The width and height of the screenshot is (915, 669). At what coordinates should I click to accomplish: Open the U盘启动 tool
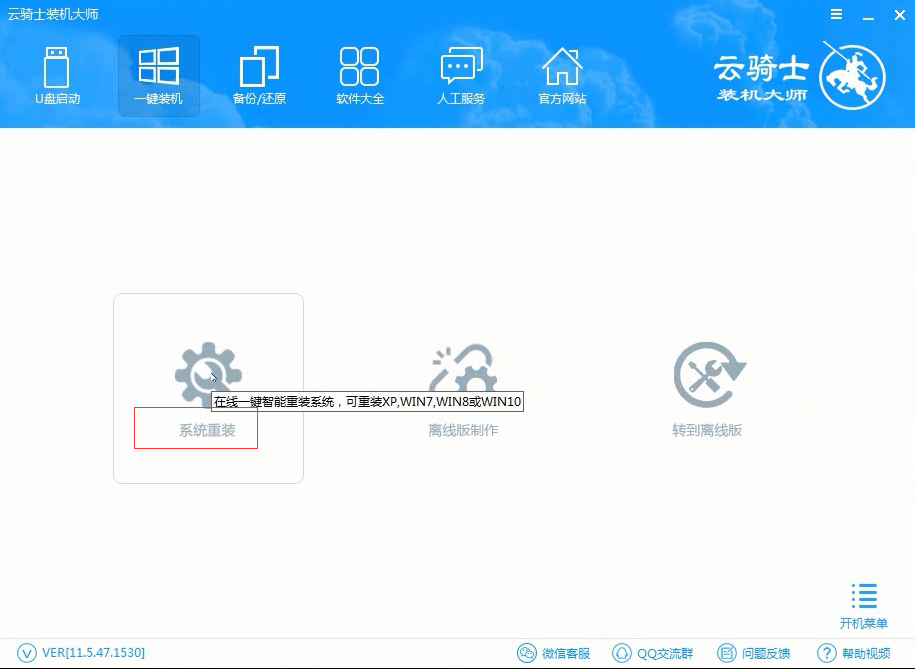coord(57,76)
